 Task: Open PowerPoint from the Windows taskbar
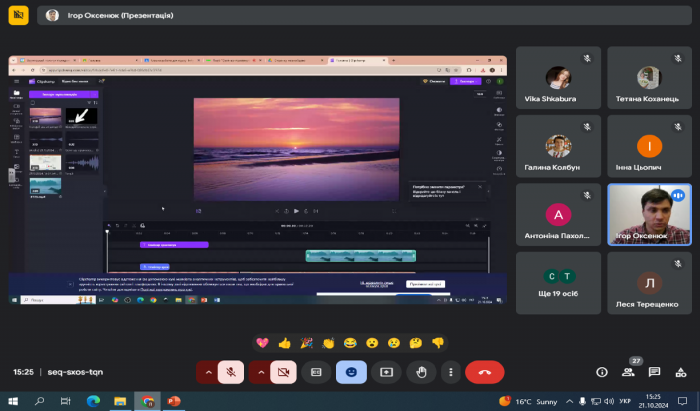pos(175,401)
